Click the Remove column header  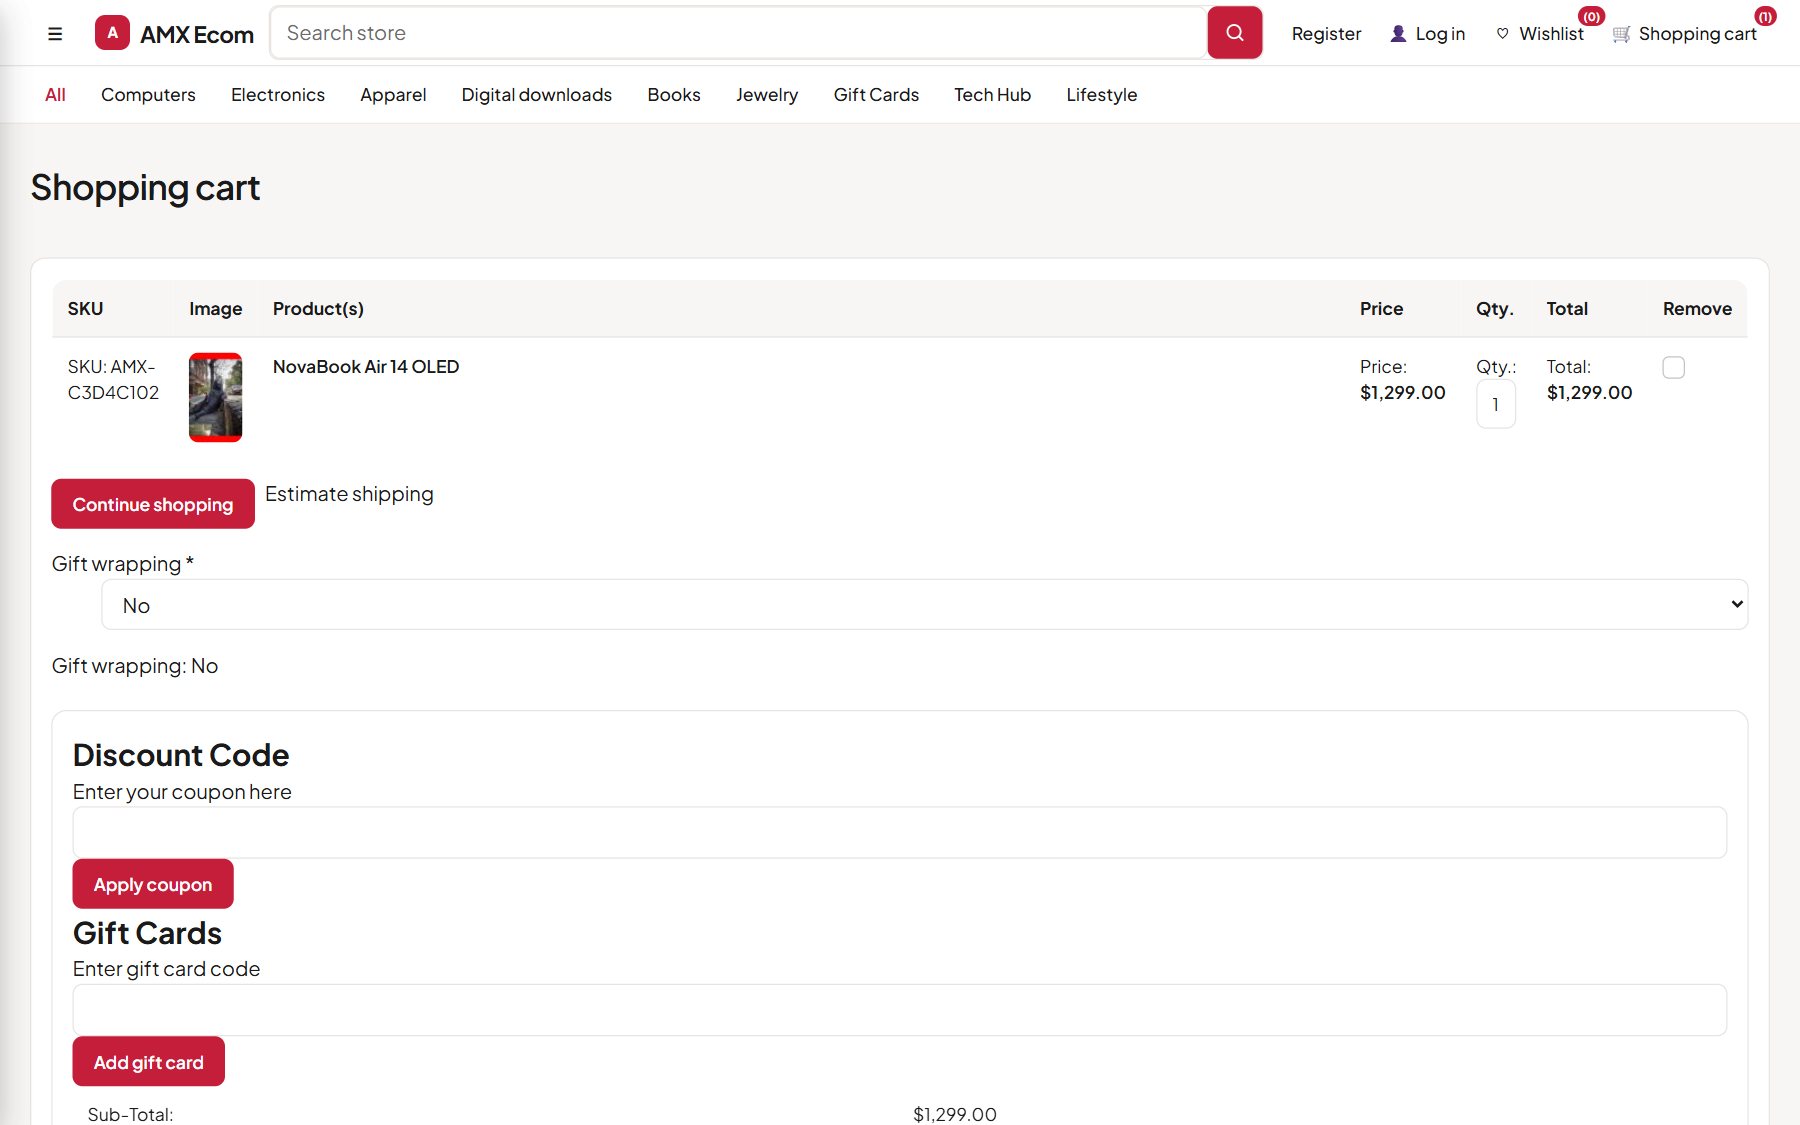tap(1697, 309)
